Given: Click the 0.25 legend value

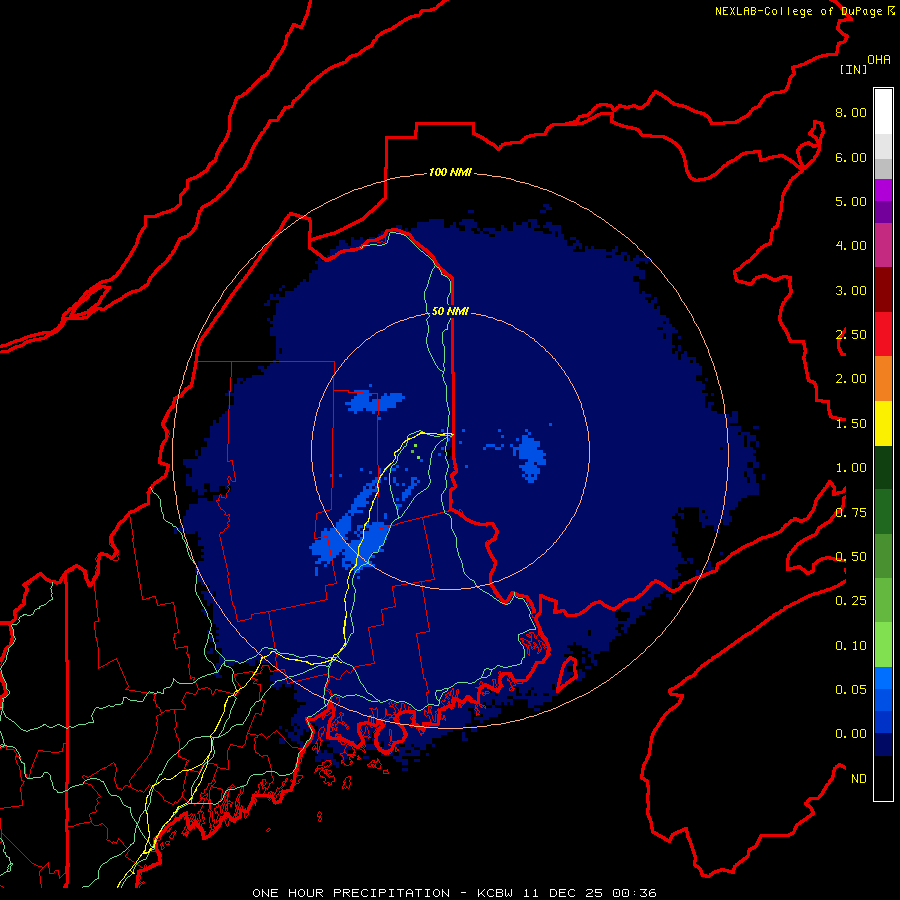Looking at the screenshot, I should 851,601.
